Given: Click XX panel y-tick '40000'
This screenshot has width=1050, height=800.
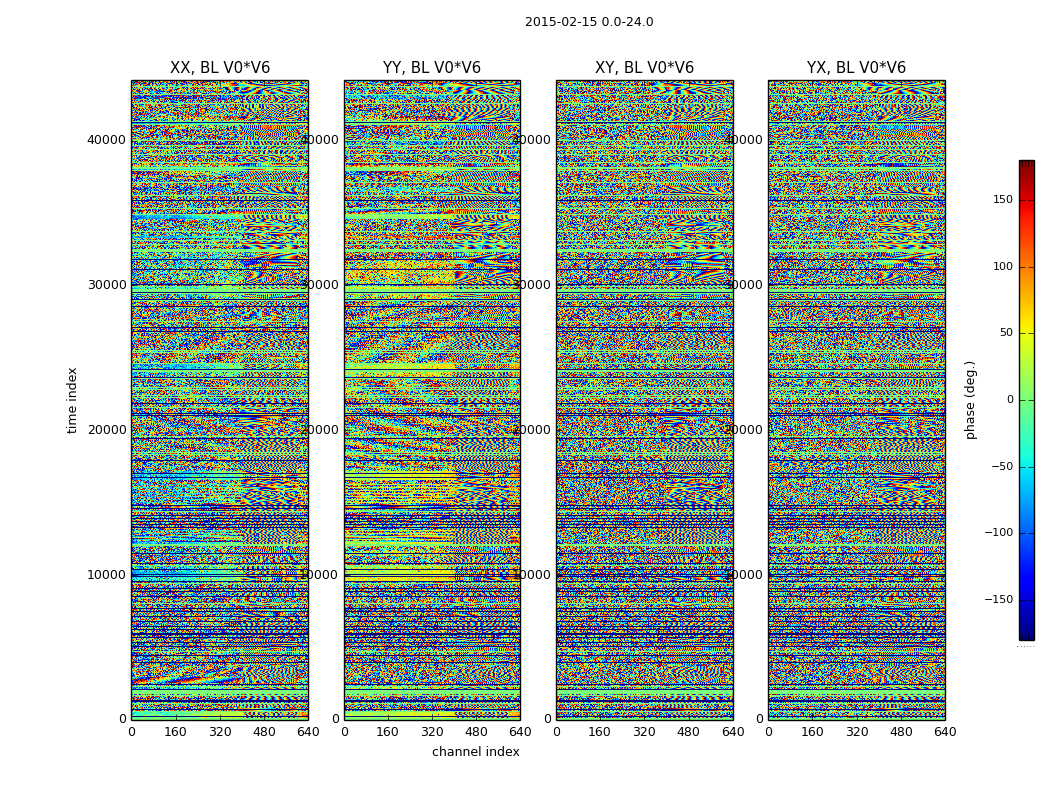Looking at the screenshot, I should [x=106, y=140].
